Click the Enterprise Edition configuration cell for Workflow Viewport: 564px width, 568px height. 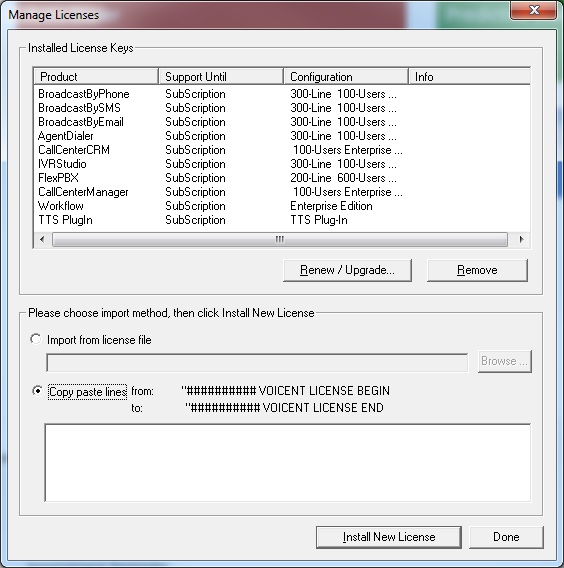331,206
